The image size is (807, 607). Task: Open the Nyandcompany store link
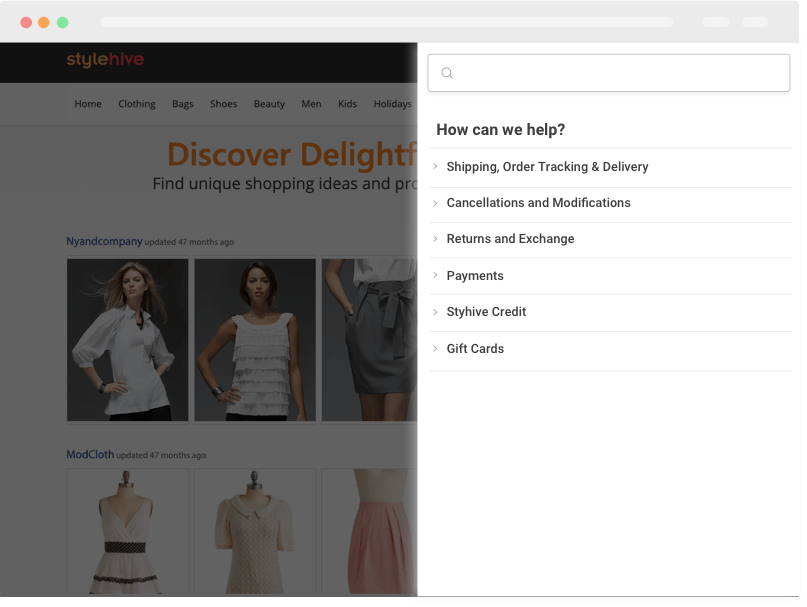[x=104, y=241]
